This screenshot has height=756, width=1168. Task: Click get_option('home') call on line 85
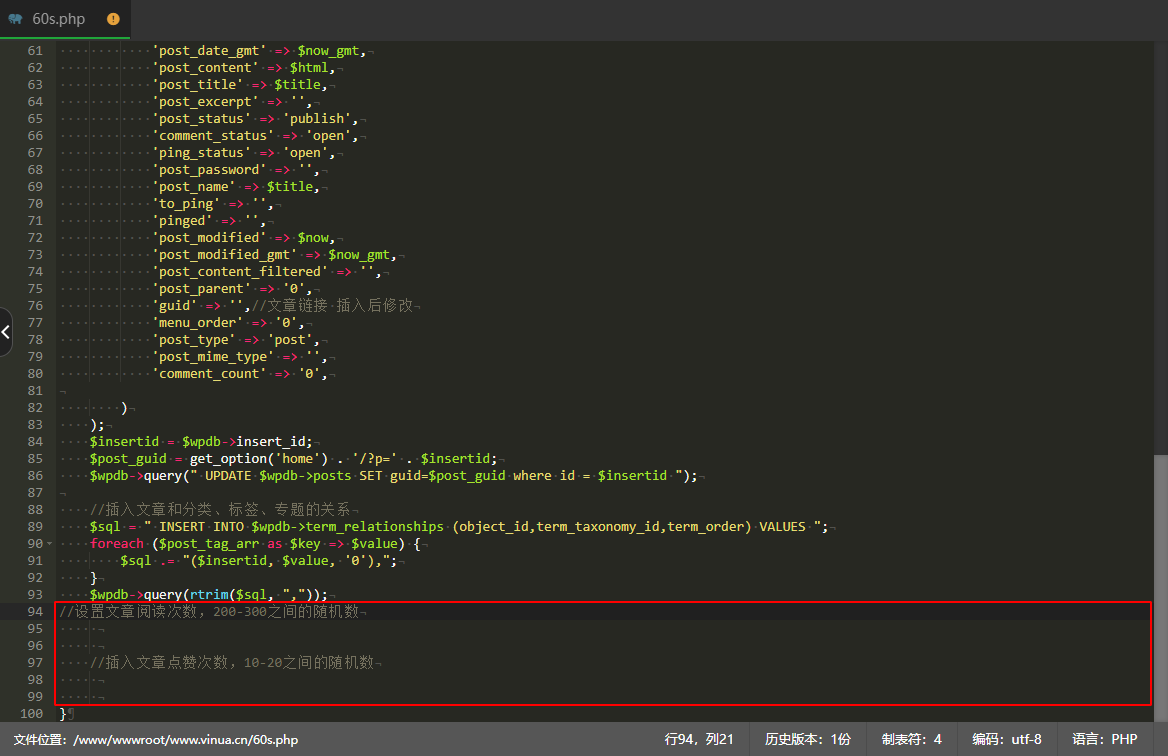click(259, 459)
